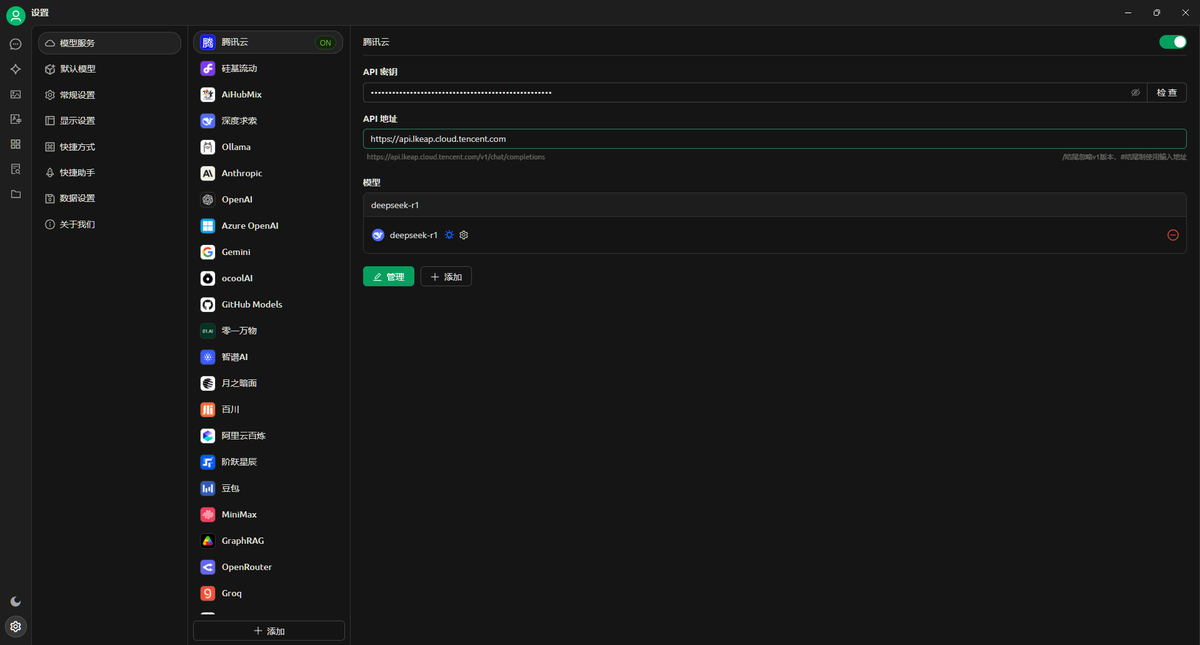The width and height of the screenshot is (1200, 645).
Task: Open 模型服务 settings section
Action: coord(110,43)
